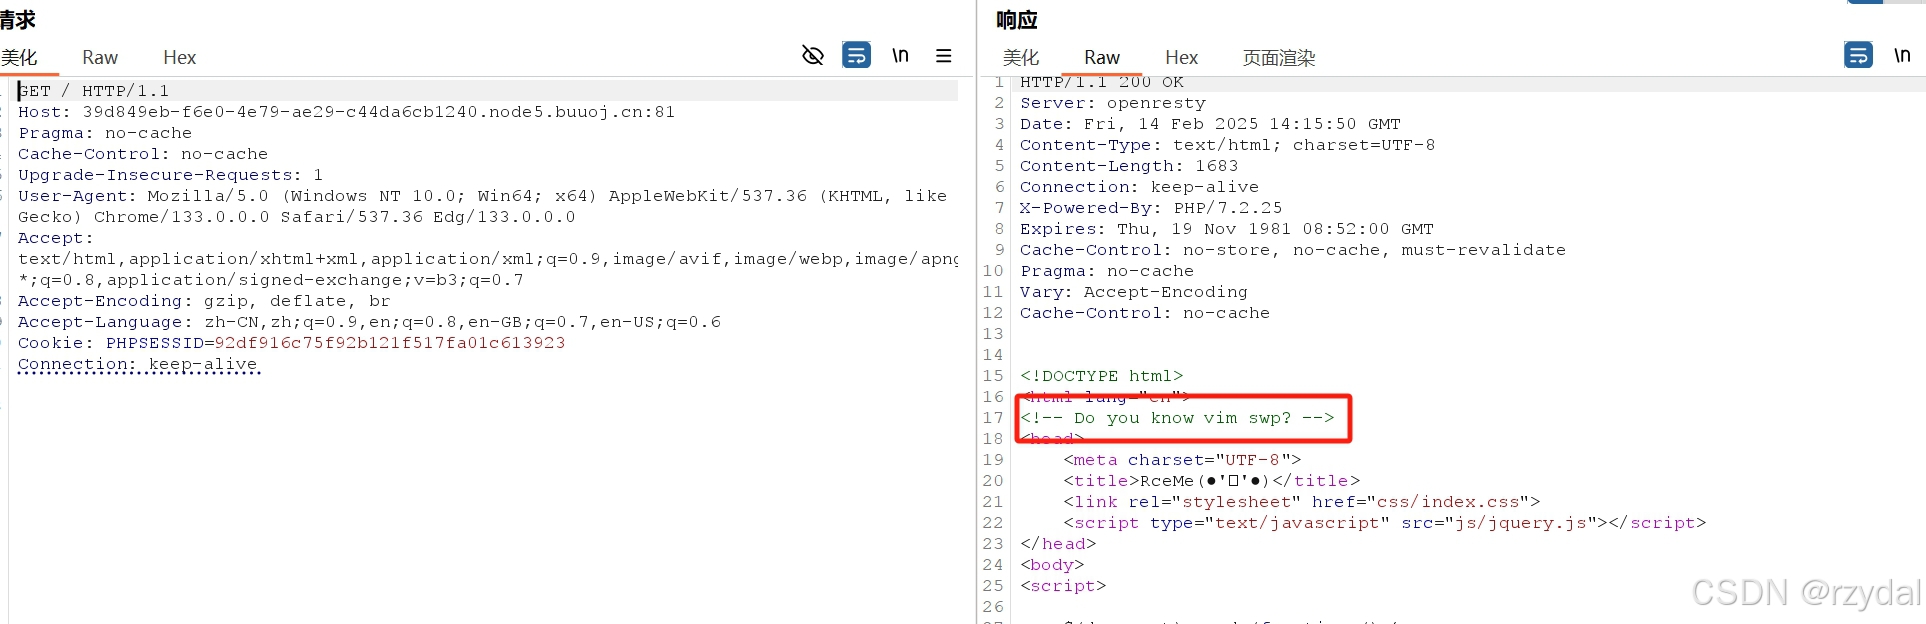Screen dimensions: 1926x624
Task: Toggle hidden characters eye icon in request panel
Action: point(813,55)
